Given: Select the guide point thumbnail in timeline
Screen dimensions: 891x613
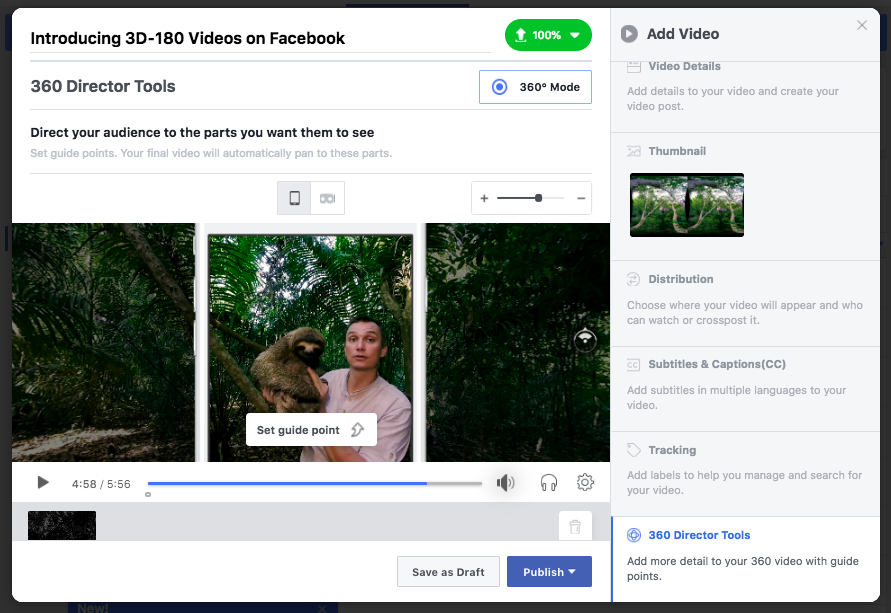Looking at the screenshot, I should [62, 526].
